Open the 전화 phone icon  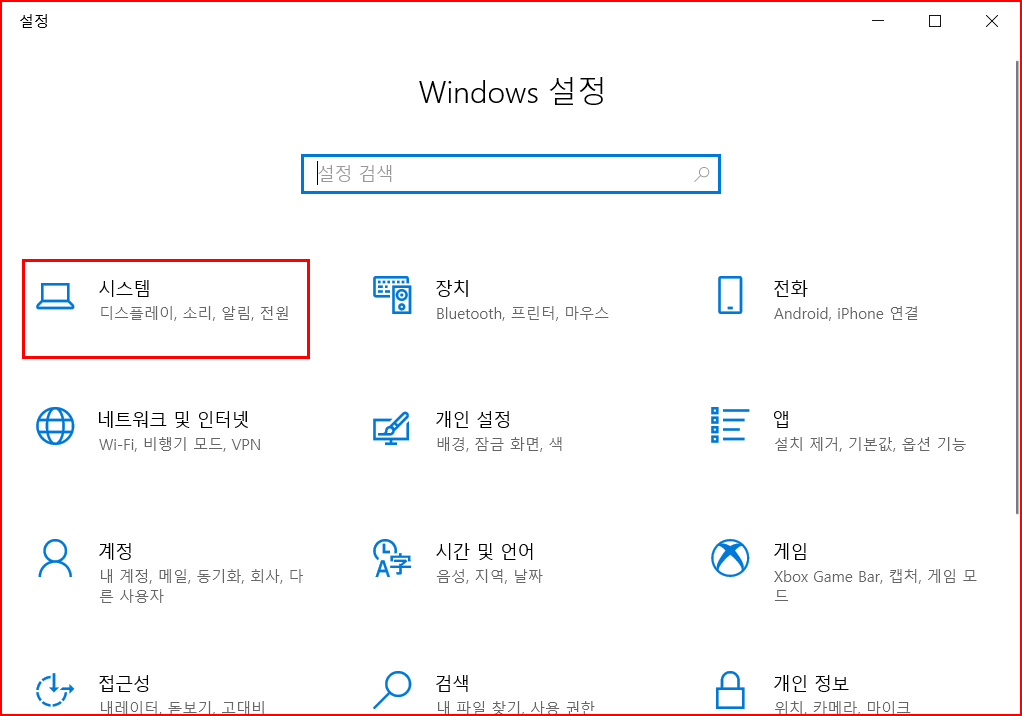pos(729,295)
